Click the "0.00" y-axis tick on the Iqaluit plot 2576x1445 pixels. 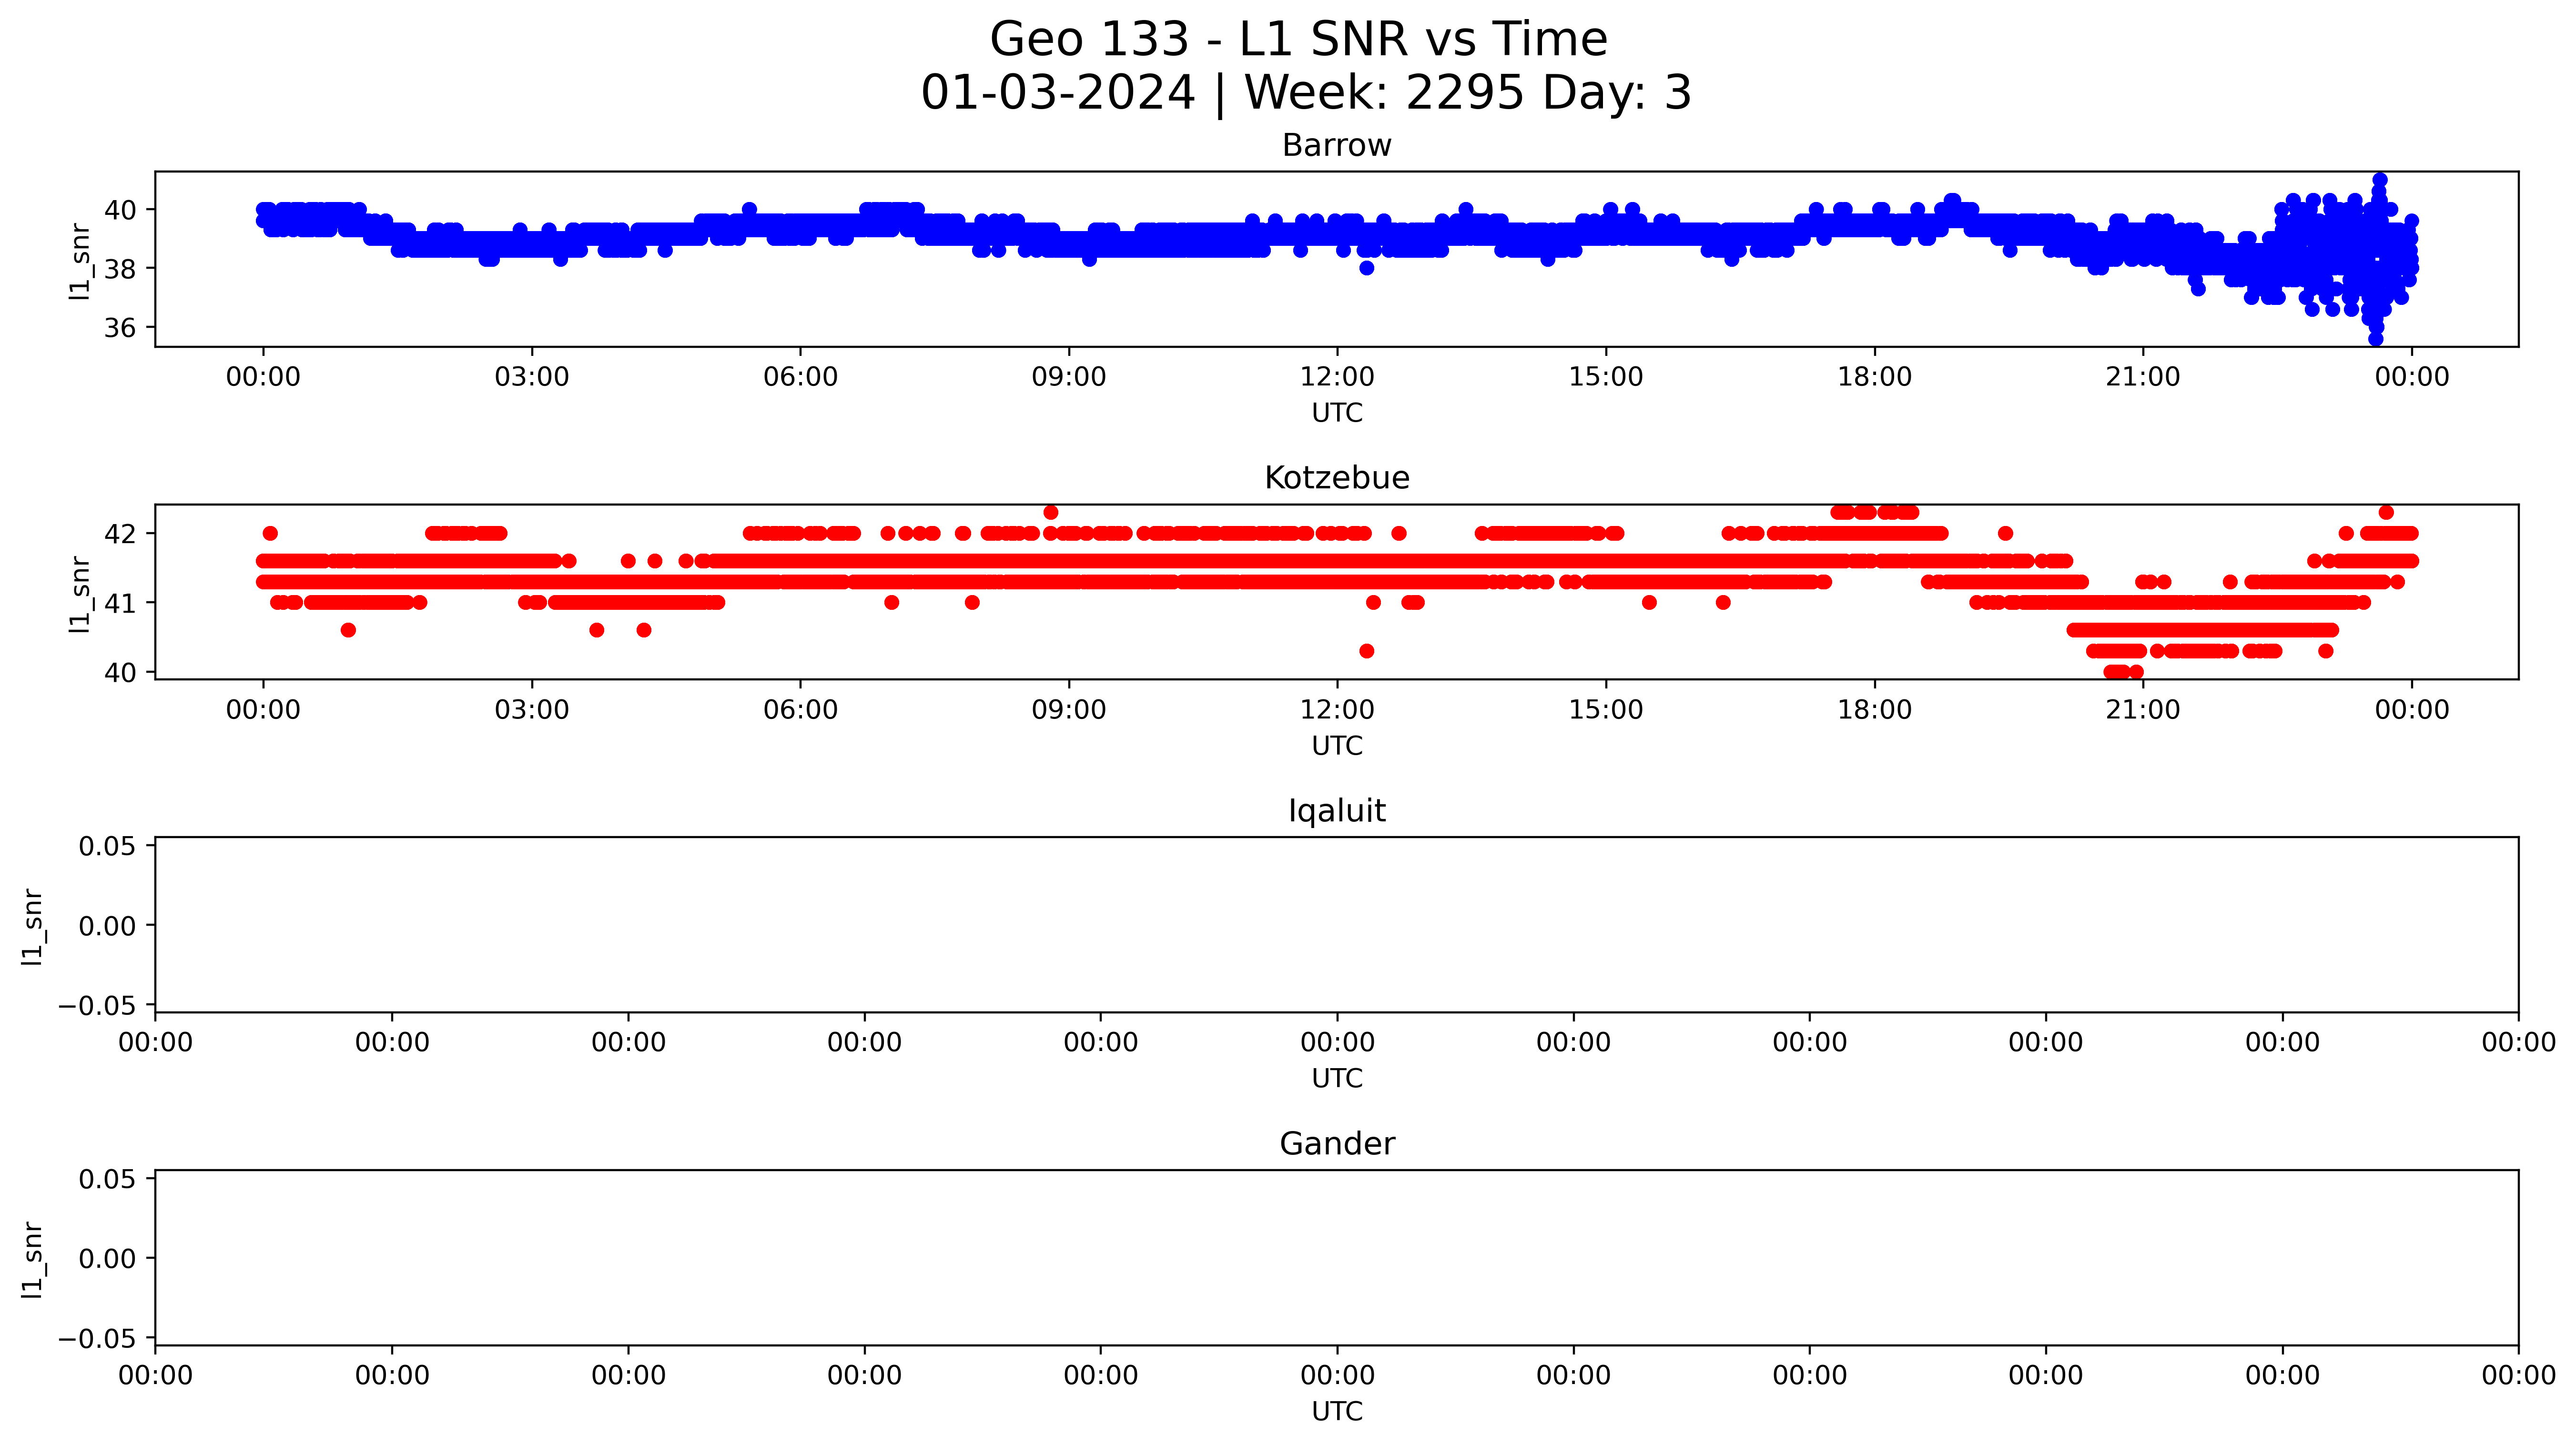(x=108, y=926)
